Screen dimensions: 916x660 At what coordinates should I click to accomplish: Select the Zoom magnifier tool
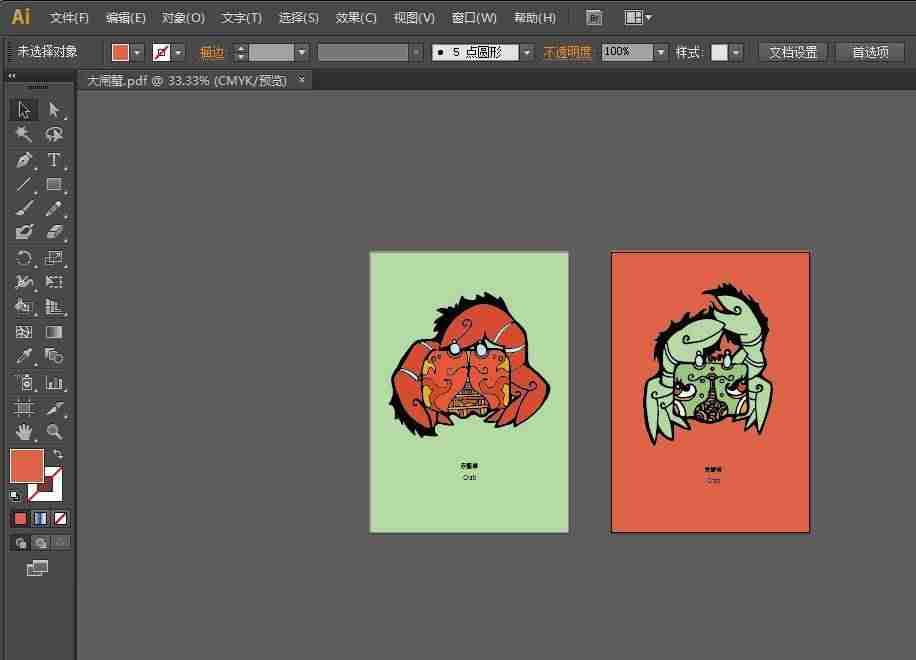click(x=54, y=432)
